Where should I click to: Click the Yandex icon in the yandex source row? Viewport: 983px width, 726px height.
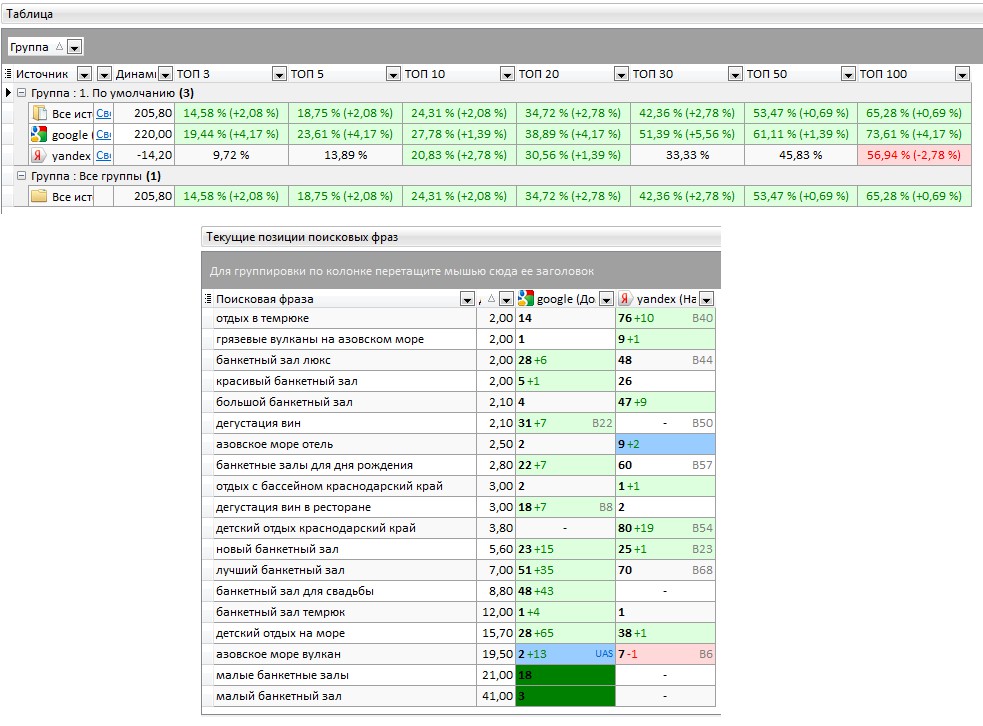pyautogui.click(x=39, y=155)
